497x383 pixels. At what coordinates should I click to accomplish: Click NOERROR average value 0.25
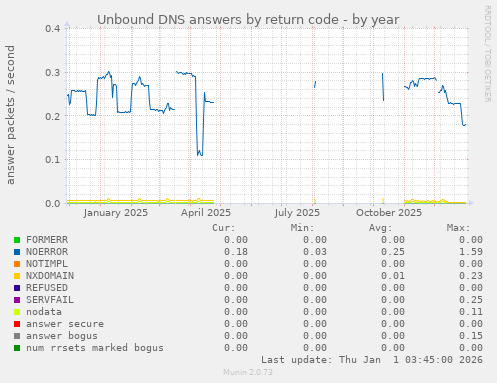[393, 252]
